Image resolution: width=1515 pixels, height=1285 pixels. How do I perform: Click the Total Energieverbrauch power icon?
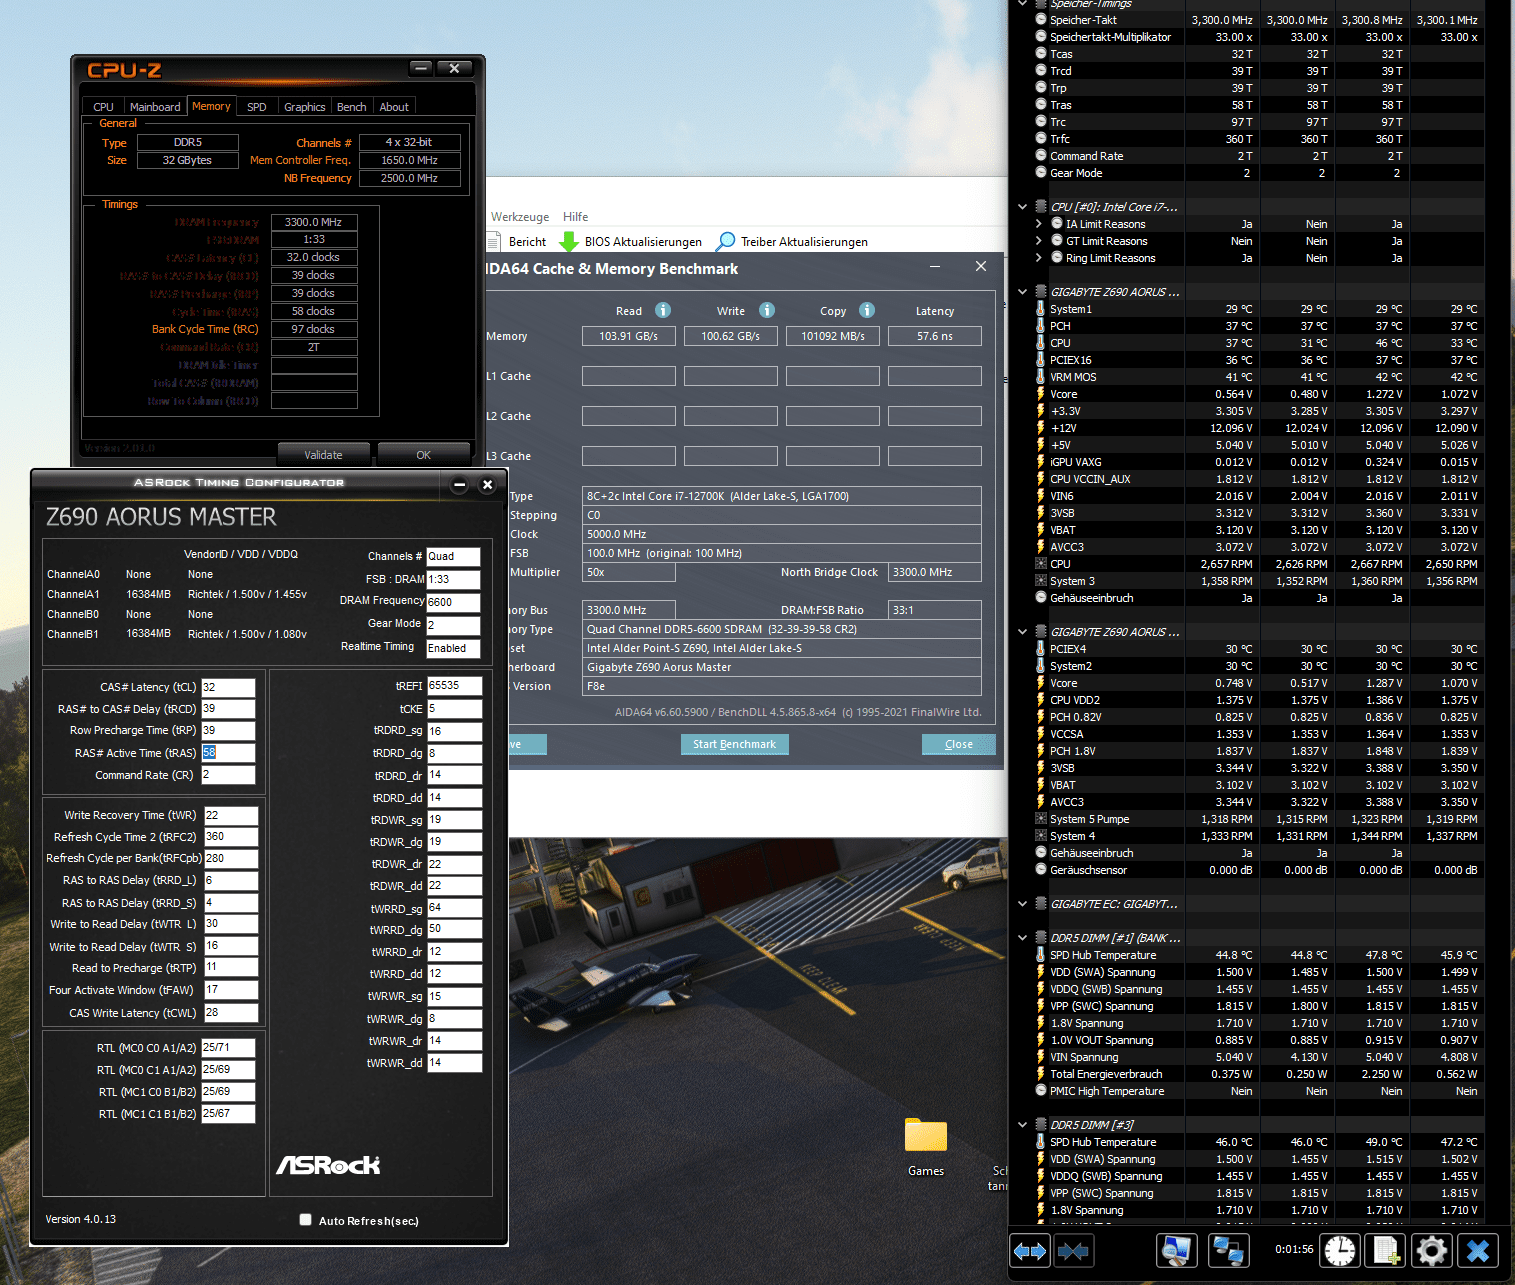click(1041, 1074)
